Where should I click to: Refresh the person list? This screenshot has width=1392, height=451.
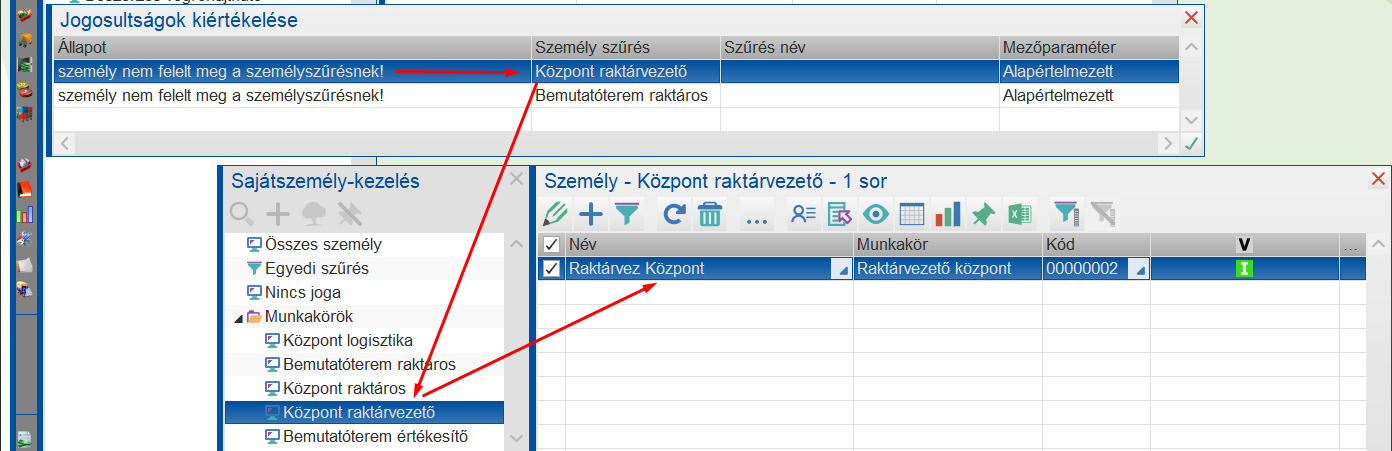(x=674, y=214)
